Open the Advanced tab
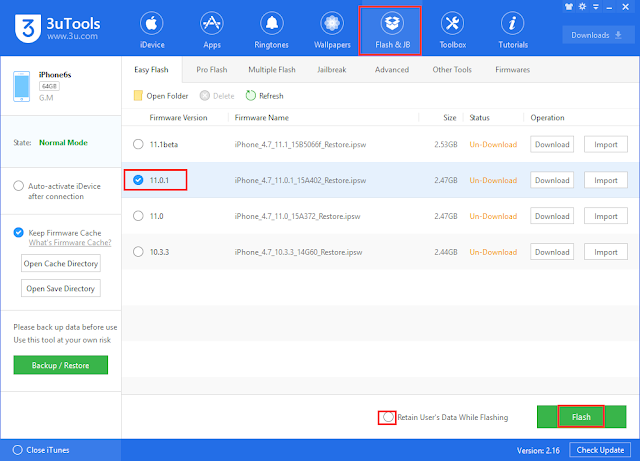Image resolution: width=640 pixels, height=461 pixels. tap(392, 70)
